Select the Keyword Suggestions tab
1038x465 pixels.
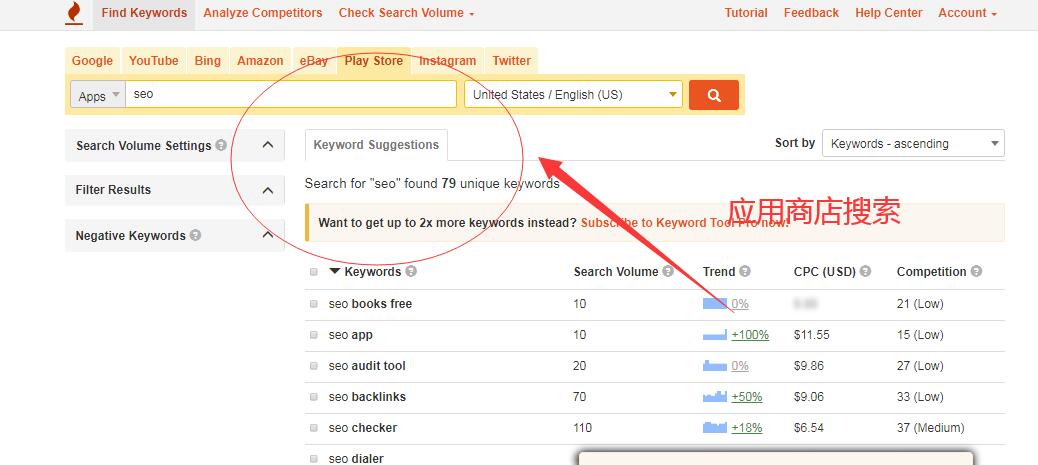pyautogui.click(x=376, y=145)
